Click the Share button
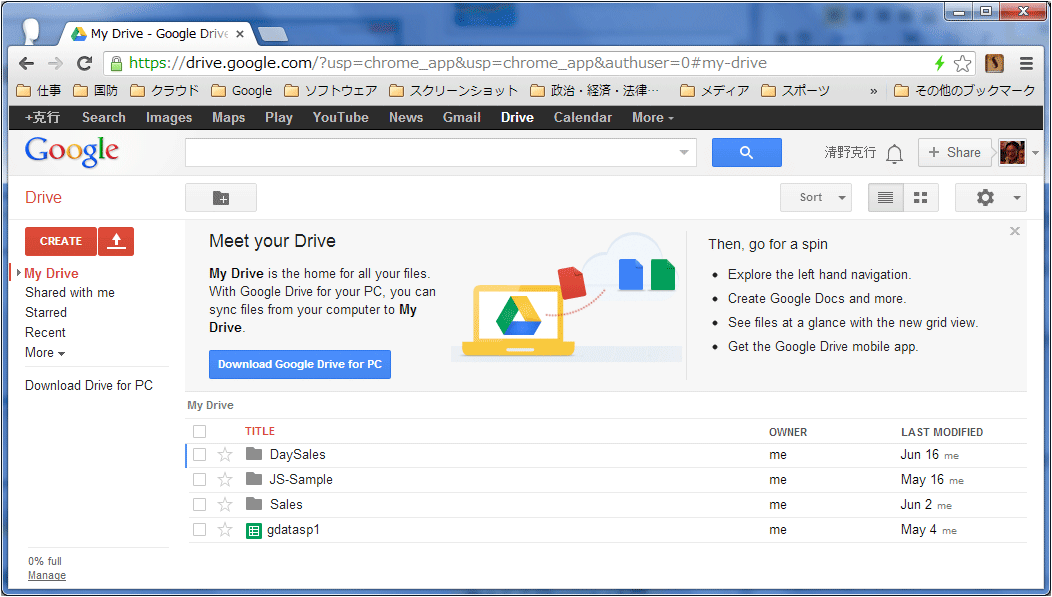The width and height of the screenshot is (1052, 597). click(x=954, y=152)
